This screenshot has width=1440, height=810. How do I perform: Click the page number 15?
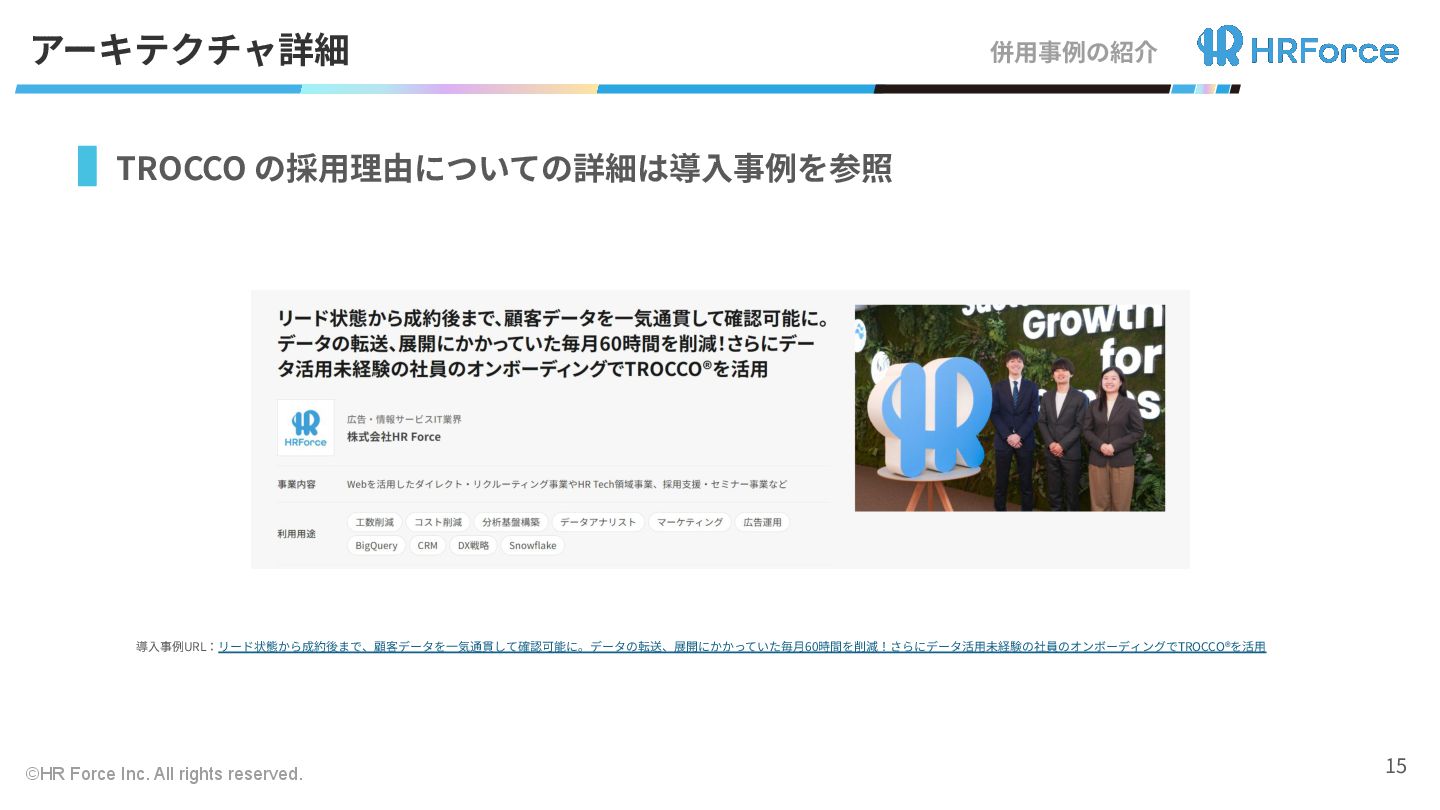pos(1396,766)
